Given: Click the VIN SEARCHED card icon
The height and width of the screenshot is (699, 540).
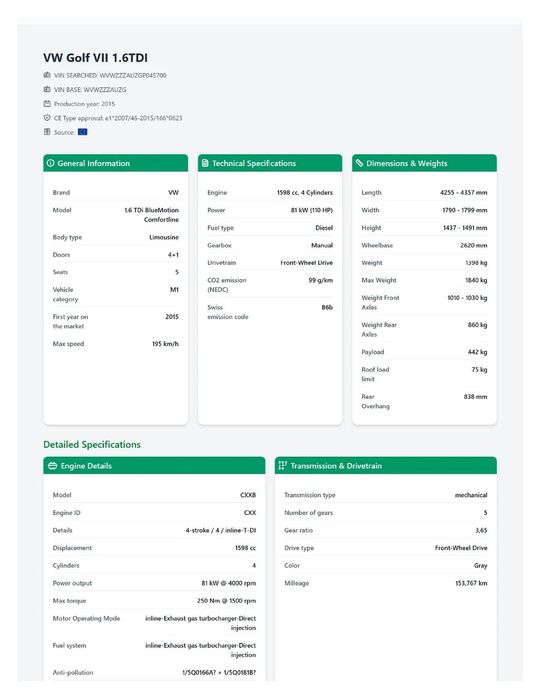Looking at the screenshot, I should pos(47,75).
